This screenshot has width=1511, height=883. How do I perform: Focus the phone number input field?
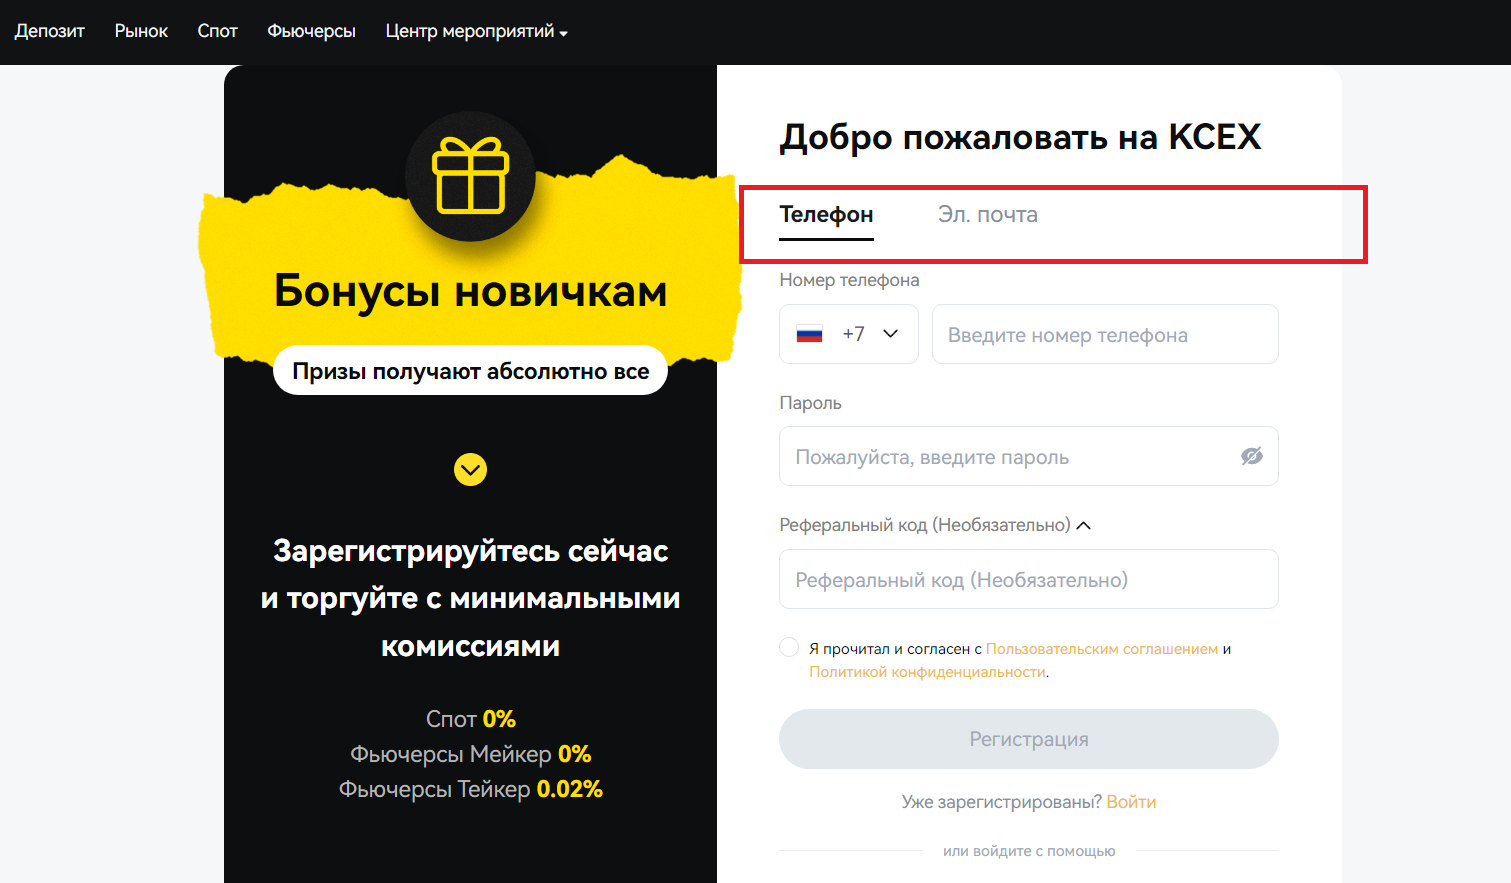(1105, 334)
